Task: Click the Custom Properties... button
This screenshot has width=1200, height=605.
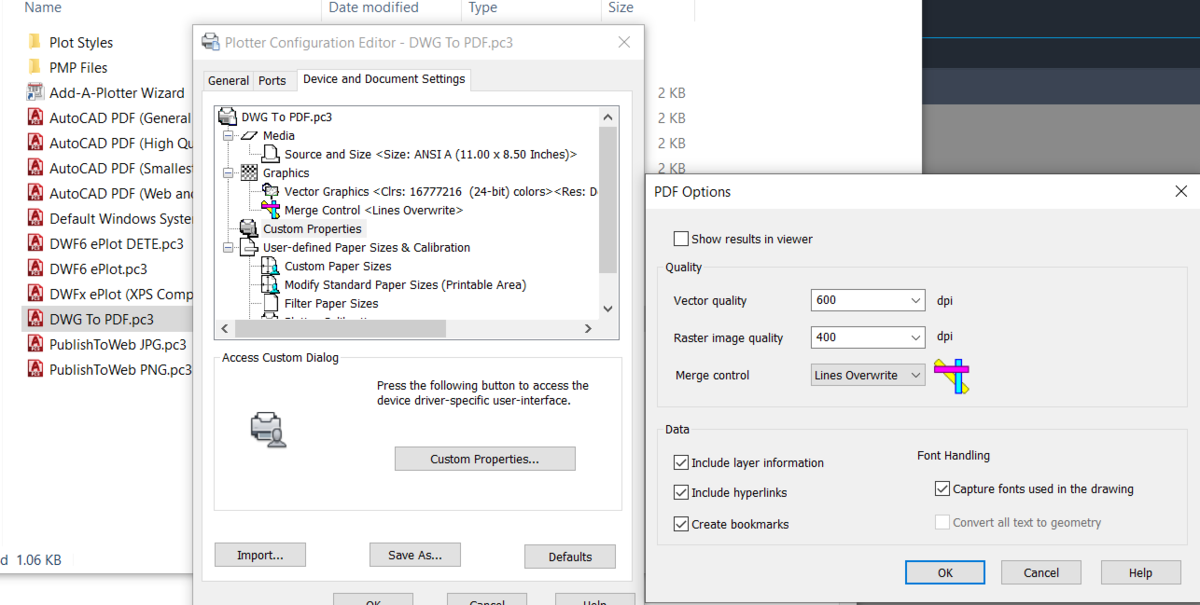Action: point(485,459)
